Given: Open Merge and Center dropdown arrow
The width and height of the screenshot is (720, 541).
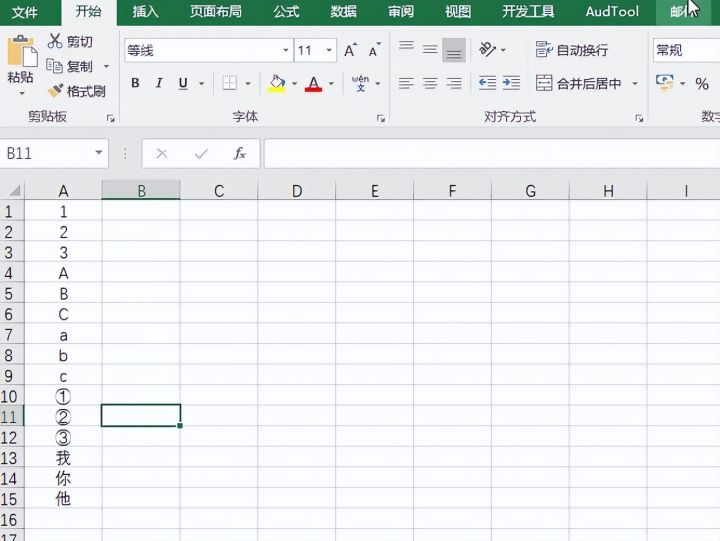Looking at the screenshot, I should (635, 84).
